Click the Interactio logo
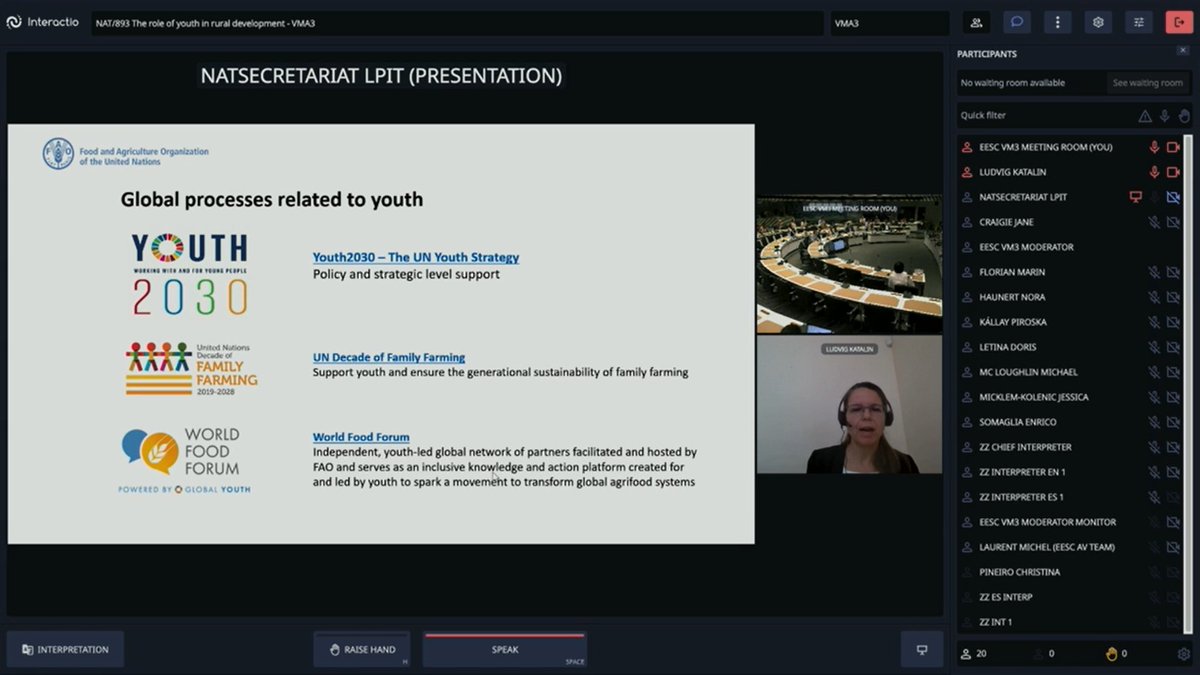The width and height of the screenshot is (1200, 675). pos(42,22)
